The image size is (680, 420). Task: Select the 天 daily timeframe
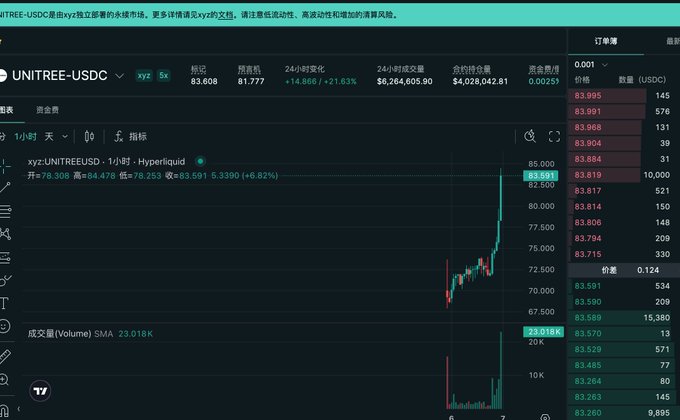tap(49, 137)
